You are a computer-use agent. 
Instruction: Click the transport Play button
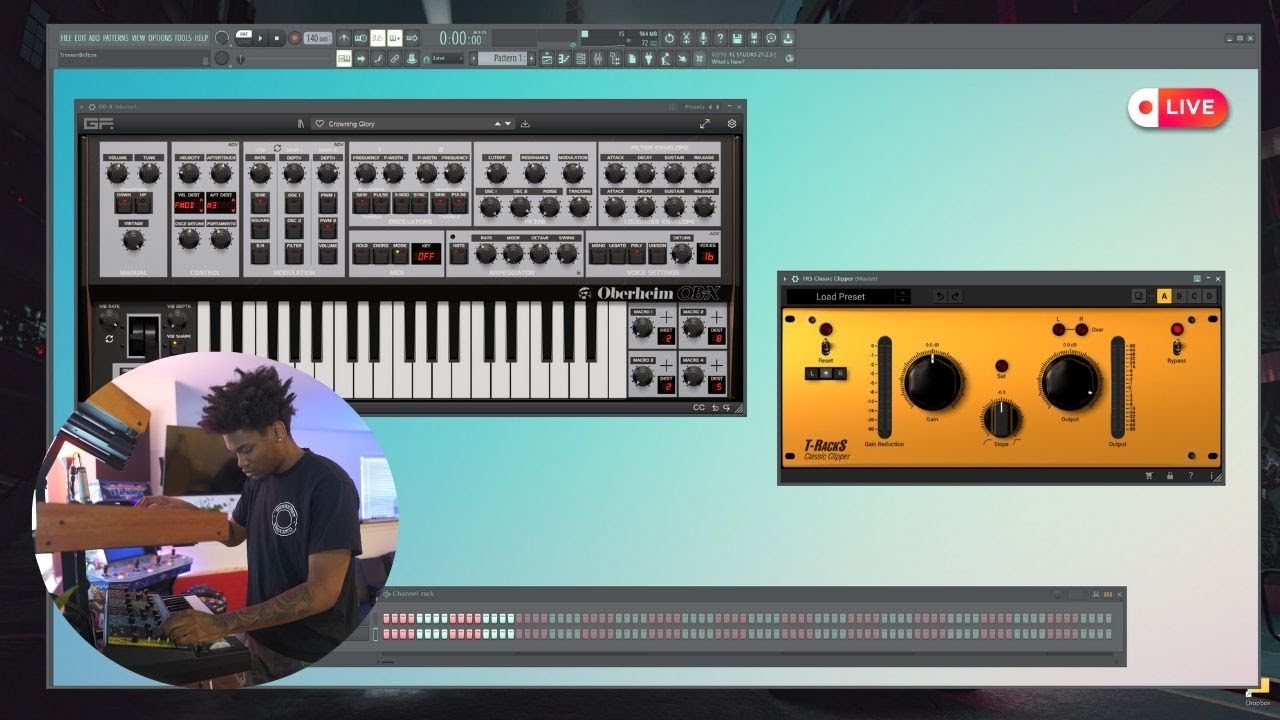pos(260,38)
